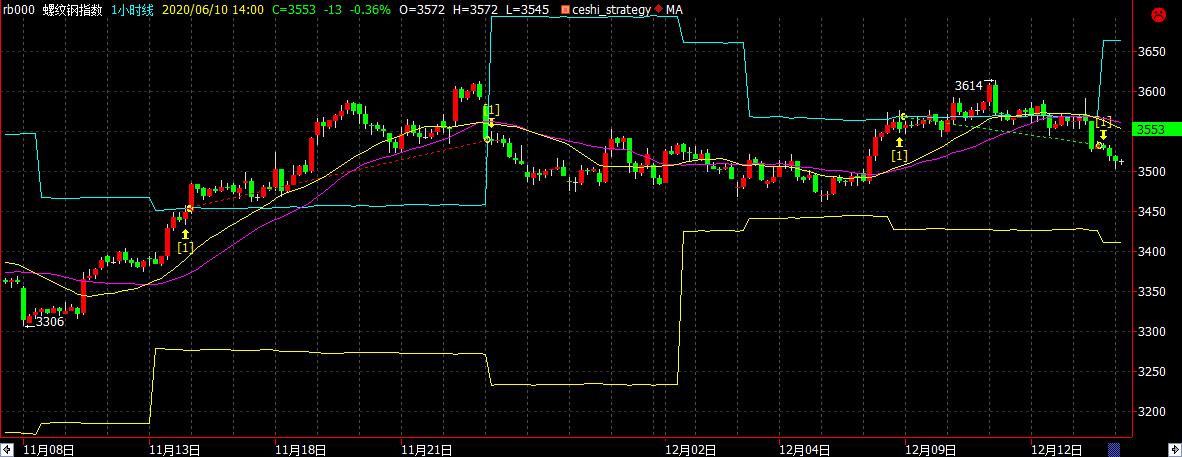Click the 3600 price axis label
The image size is (1182, 457).
[x=1152, y=92]
